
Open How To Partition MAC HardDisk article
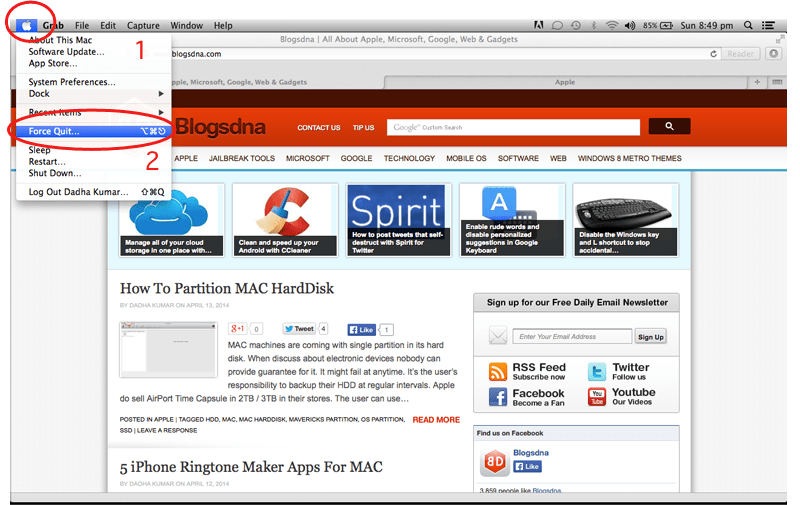click(x=227, y=288)
